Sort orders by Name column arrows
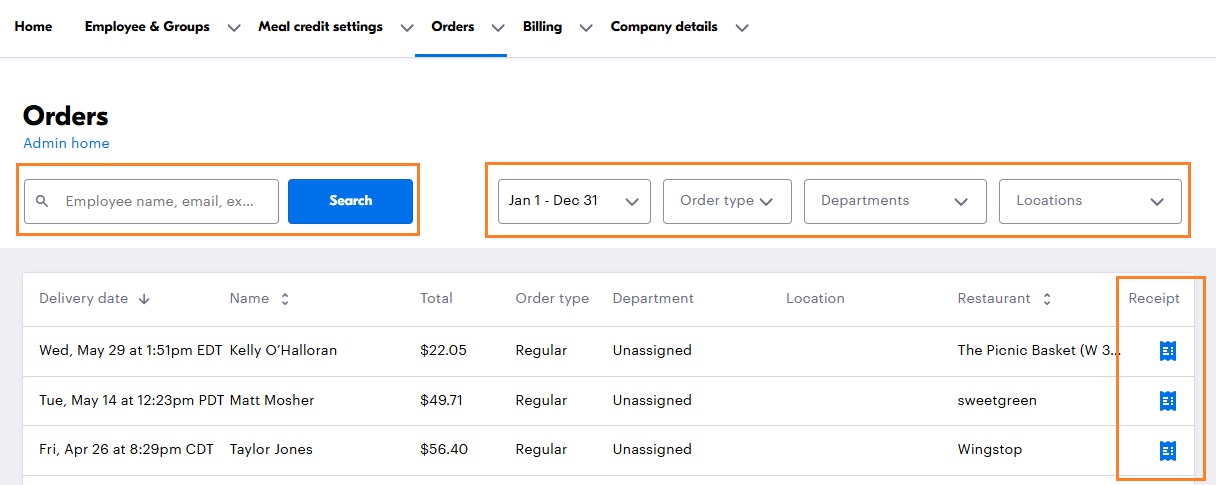The width and height of the screenshot is (1216, 485). point(285,299)
